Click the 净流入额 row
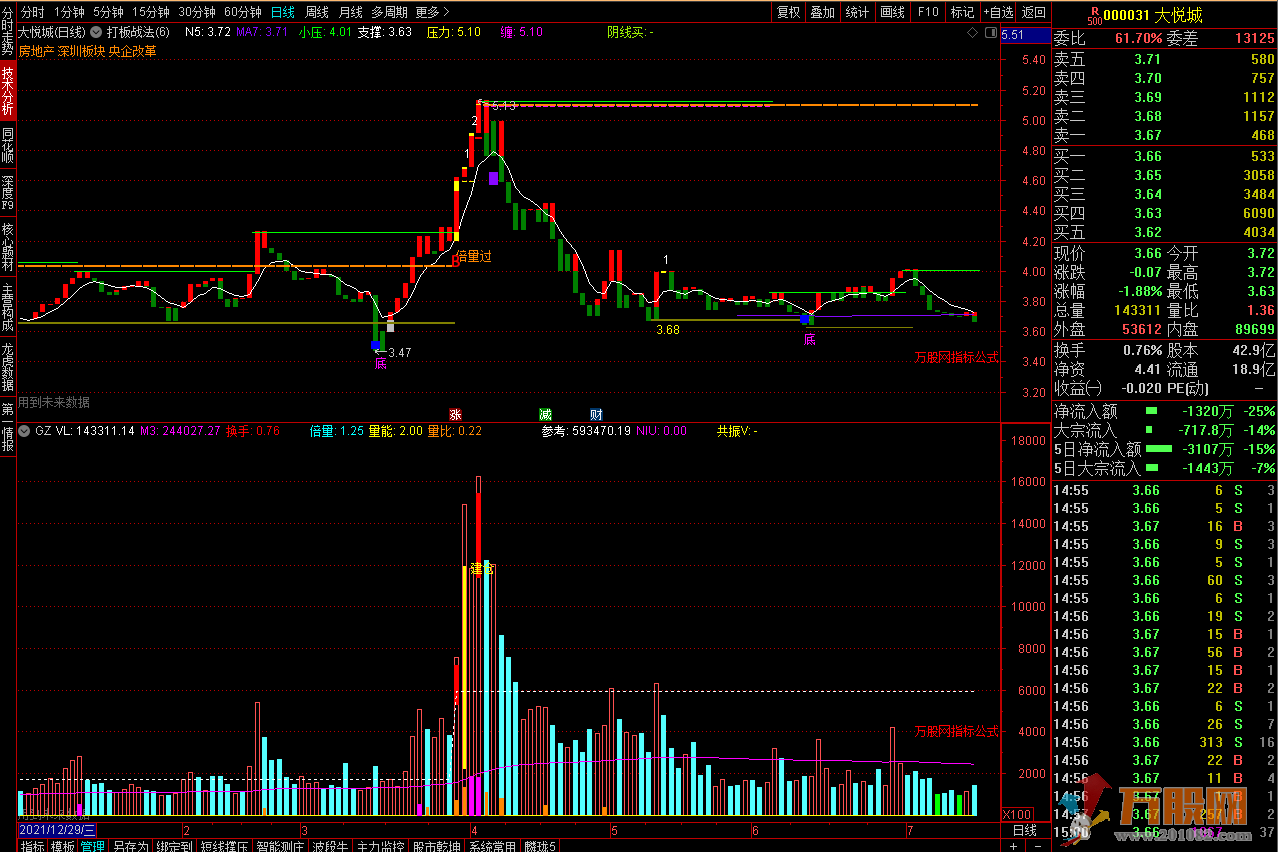Viewport: 1278px width, 852px height. pyautogui.click(x=1165, y=411)
